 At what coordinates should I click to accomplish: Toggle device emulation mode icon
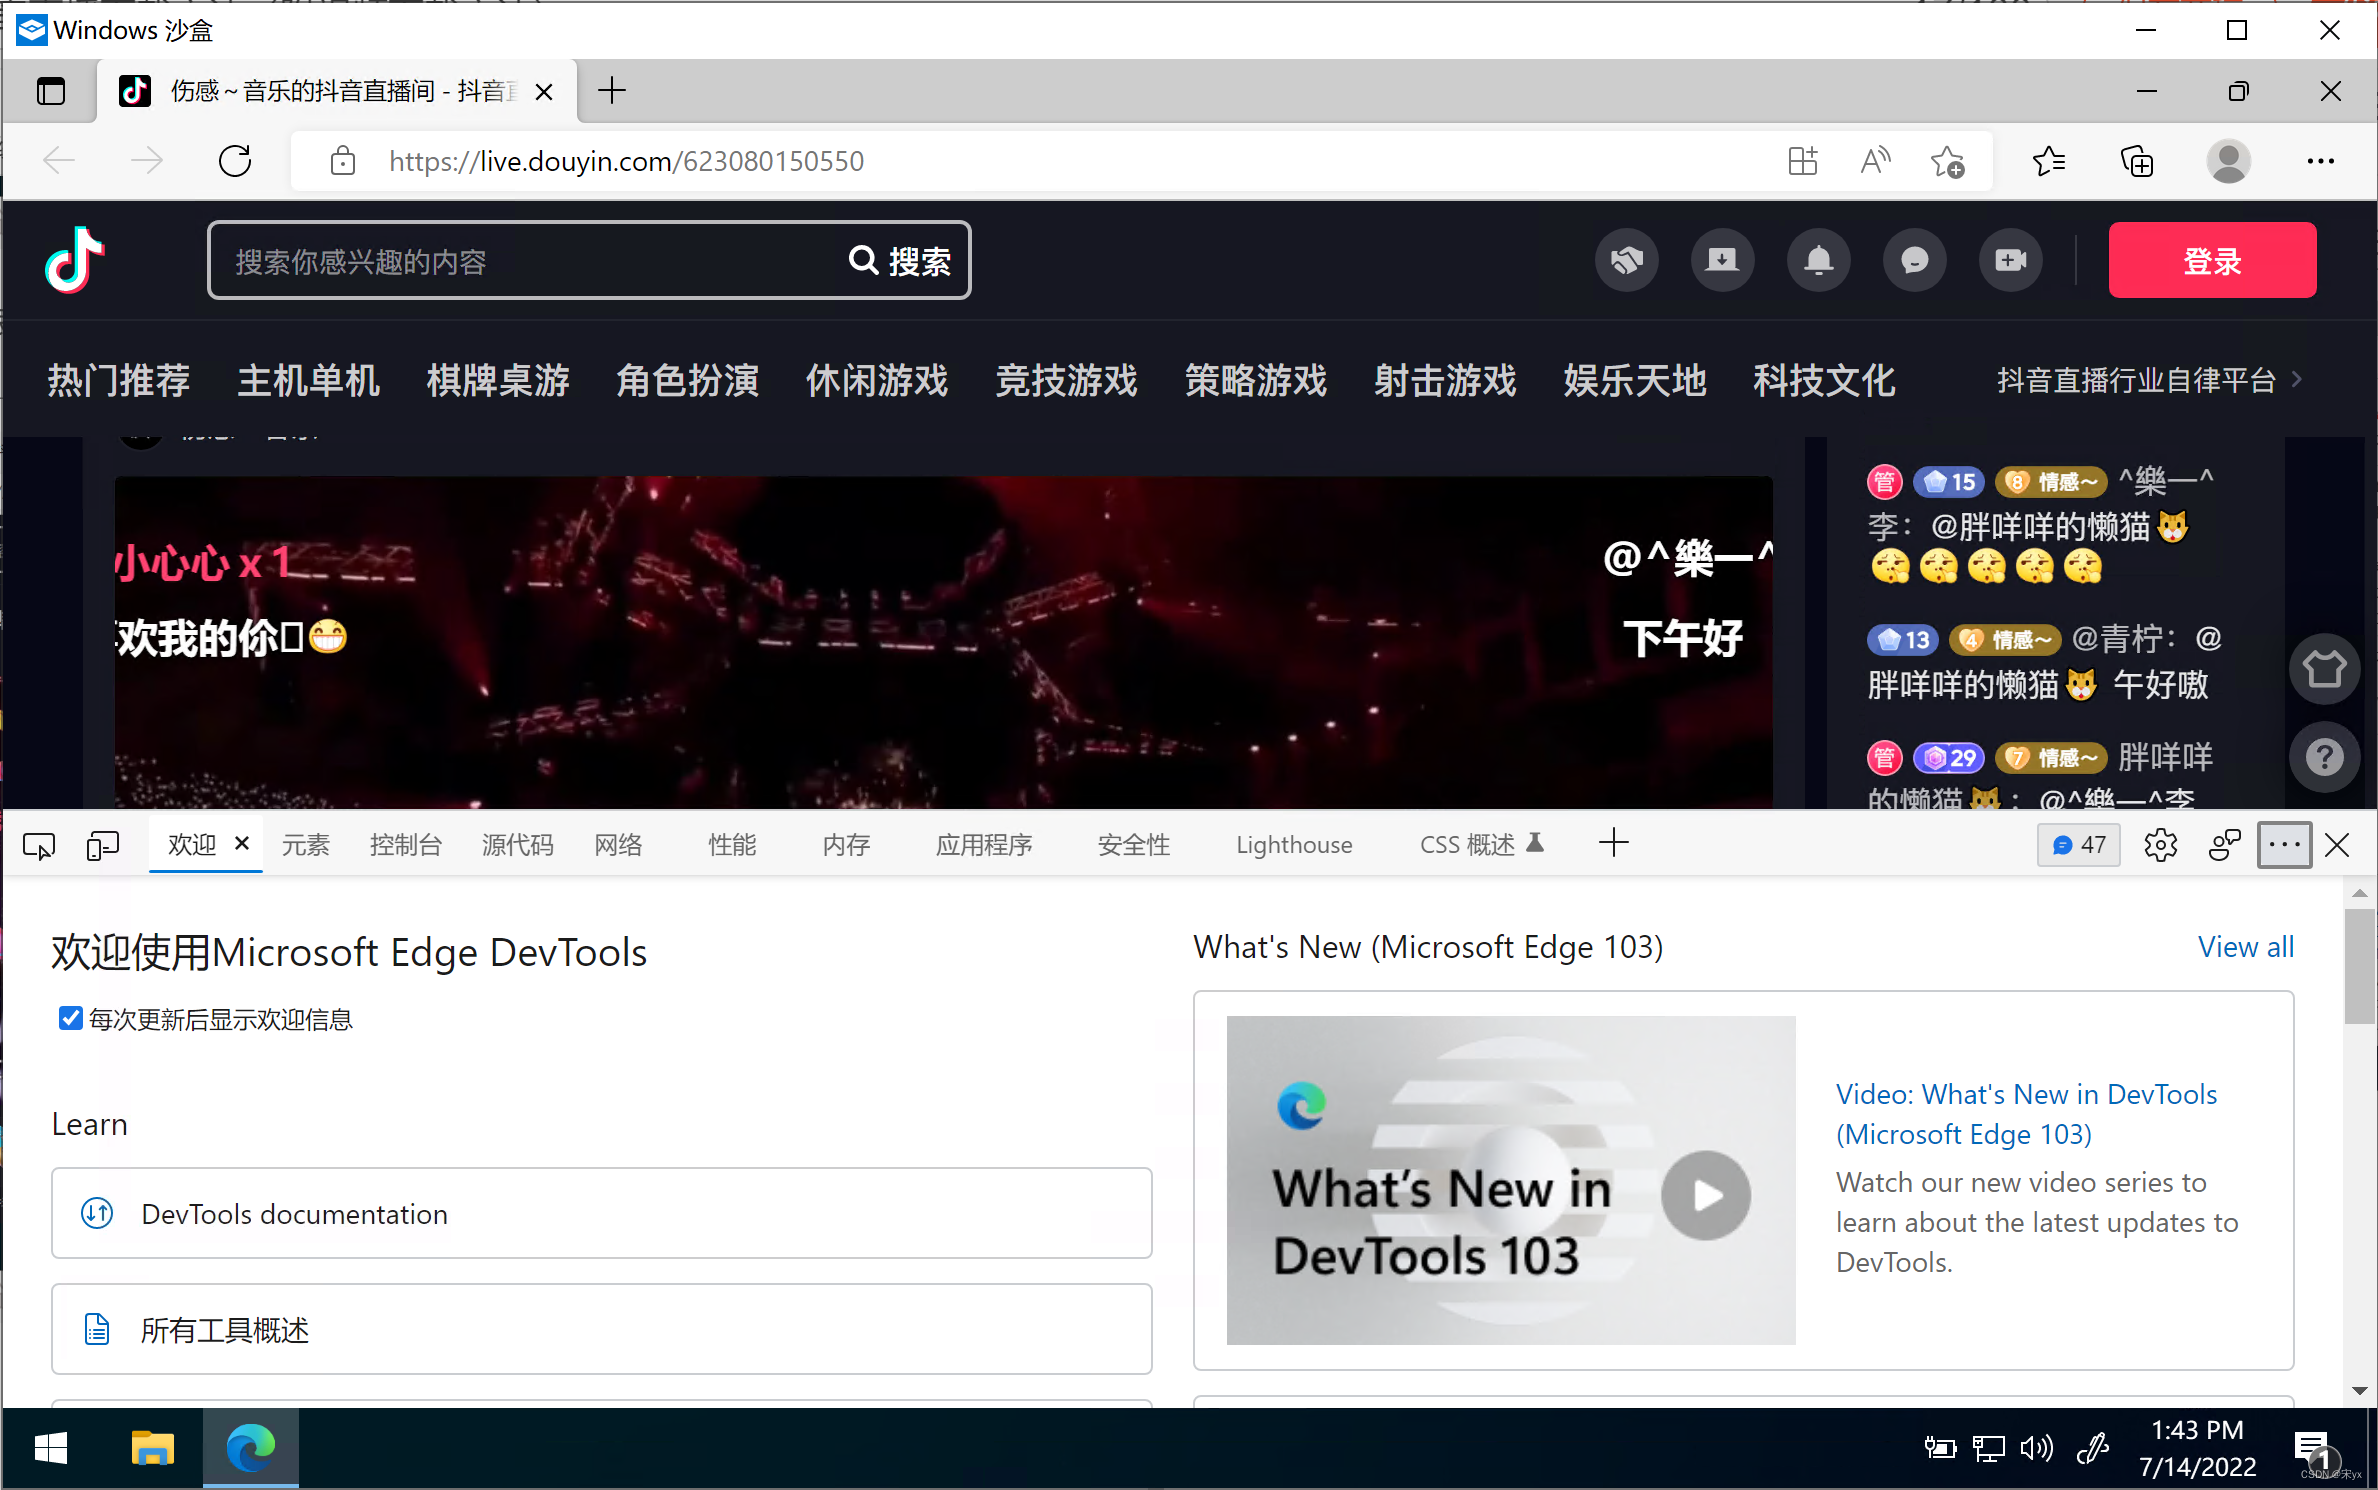(102, 846)
